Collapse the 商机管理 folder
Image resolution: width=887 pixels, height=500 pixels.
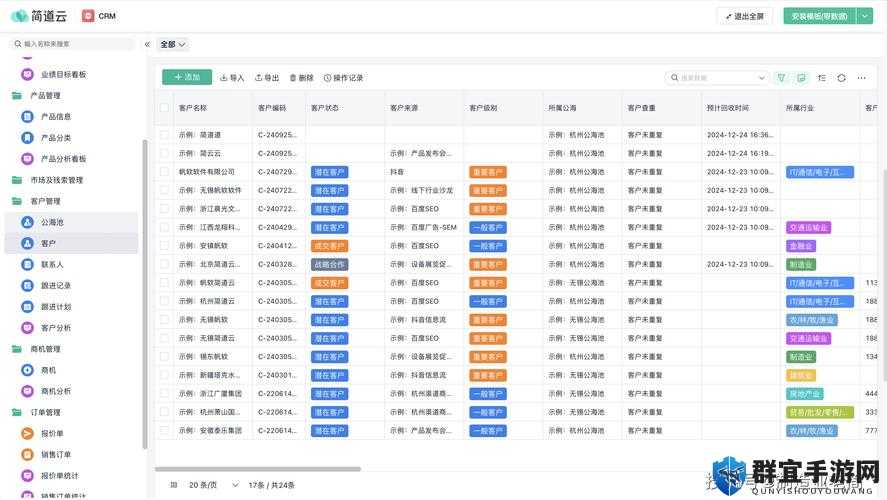(17, 349)
